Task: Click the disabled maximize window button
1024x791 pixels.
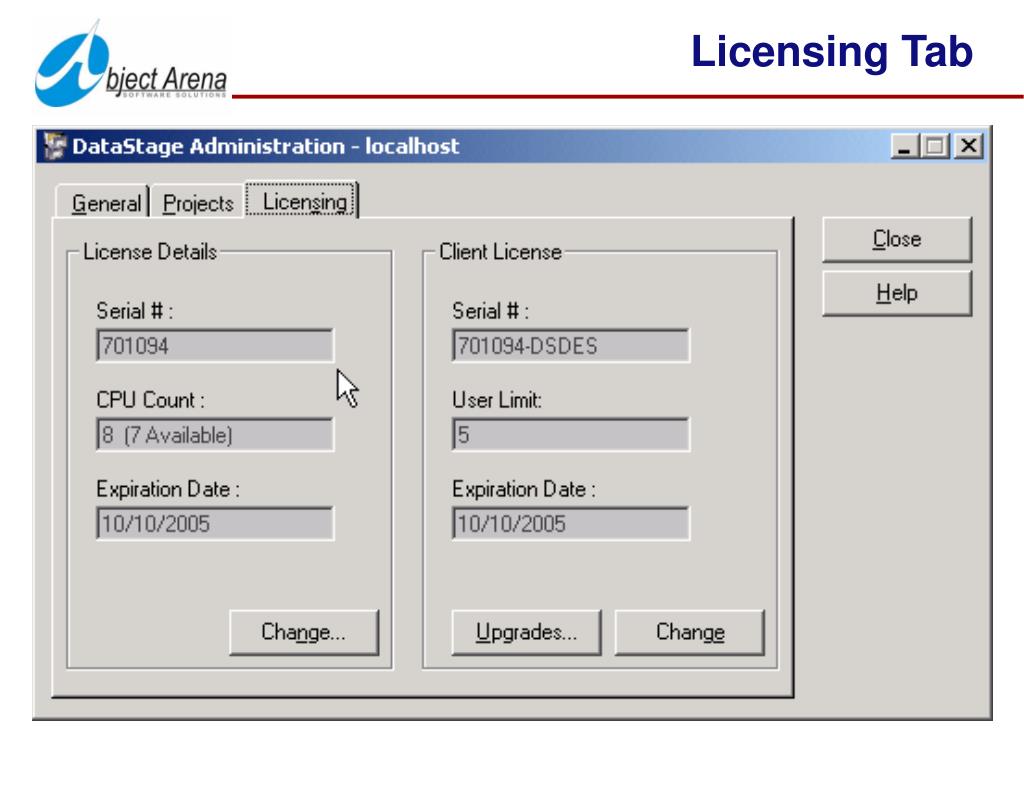Action: coord(935,146)
